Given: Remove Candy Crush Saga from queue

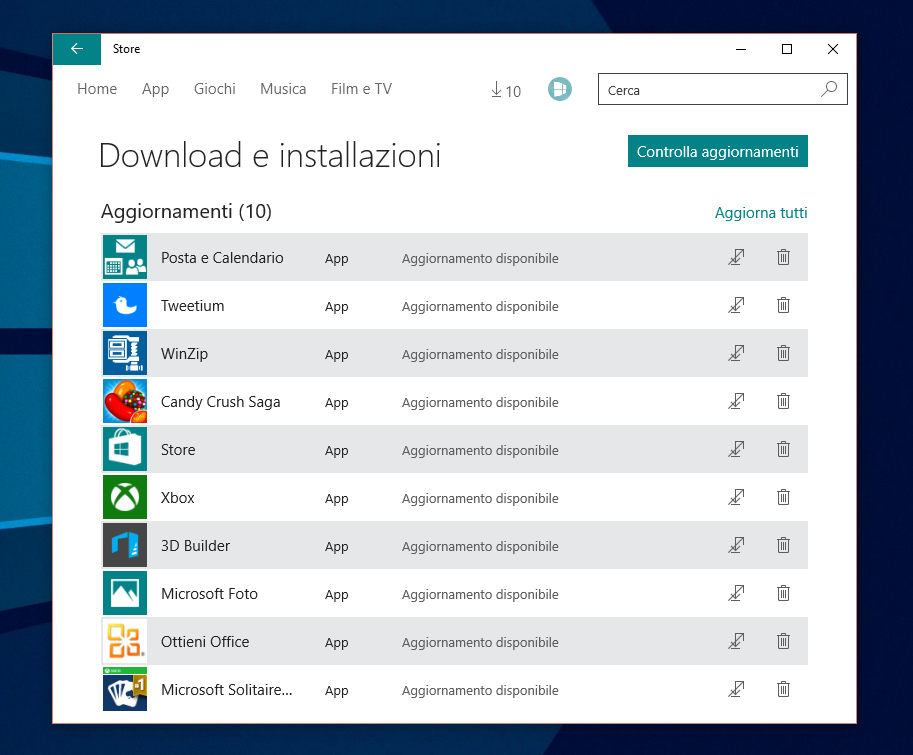Looking at the screenshot, I should [x=783, y=401].
